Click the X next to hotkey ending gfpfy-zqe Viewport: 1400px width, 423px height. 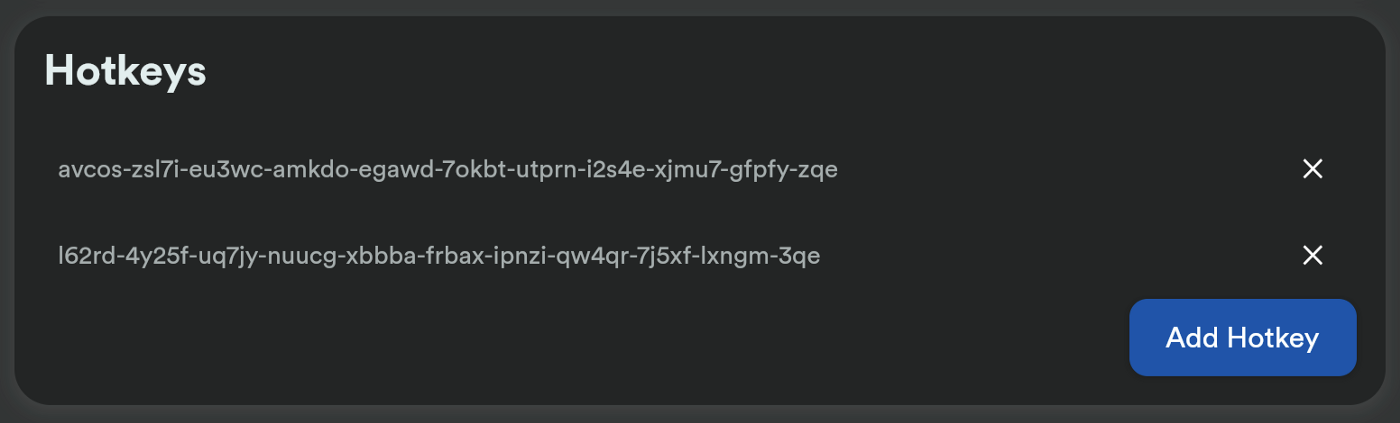click(x=1313, y=169)
